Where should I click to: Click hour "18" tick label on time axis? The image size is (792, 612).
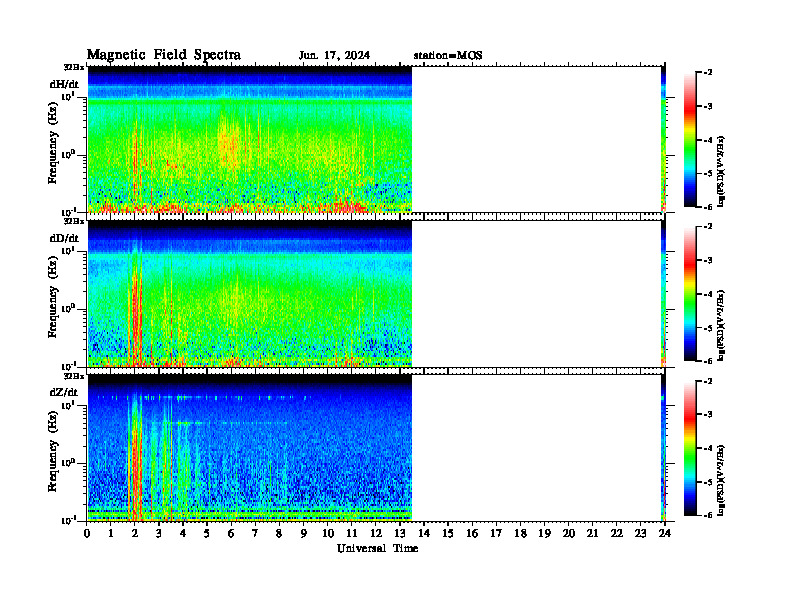520,533
